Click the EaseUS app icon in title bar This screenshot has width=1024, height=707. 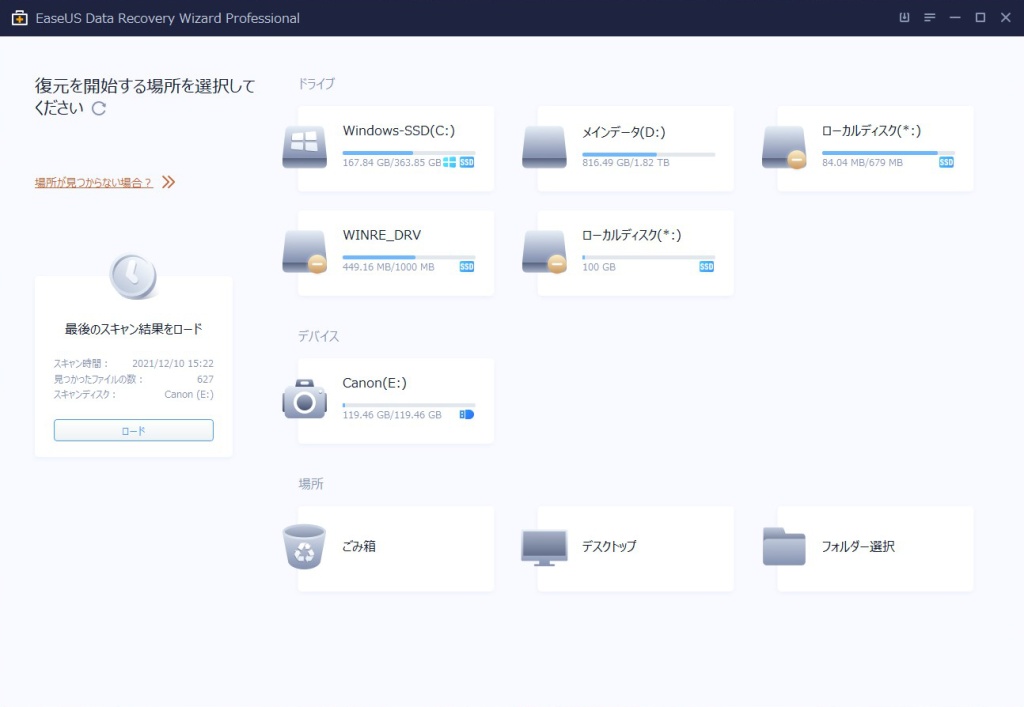click(x=20, y=18)
